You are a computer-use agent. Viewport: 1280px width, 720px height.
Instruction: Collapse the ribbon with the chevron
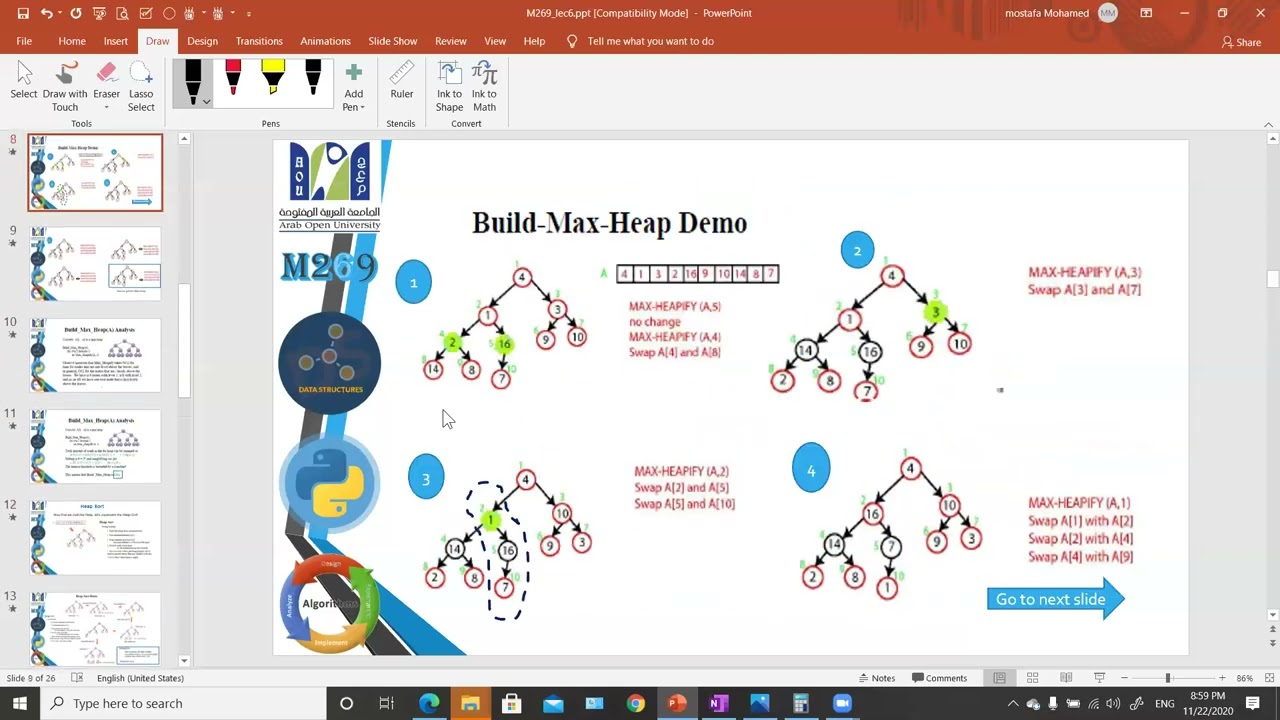coord(1269,124)
